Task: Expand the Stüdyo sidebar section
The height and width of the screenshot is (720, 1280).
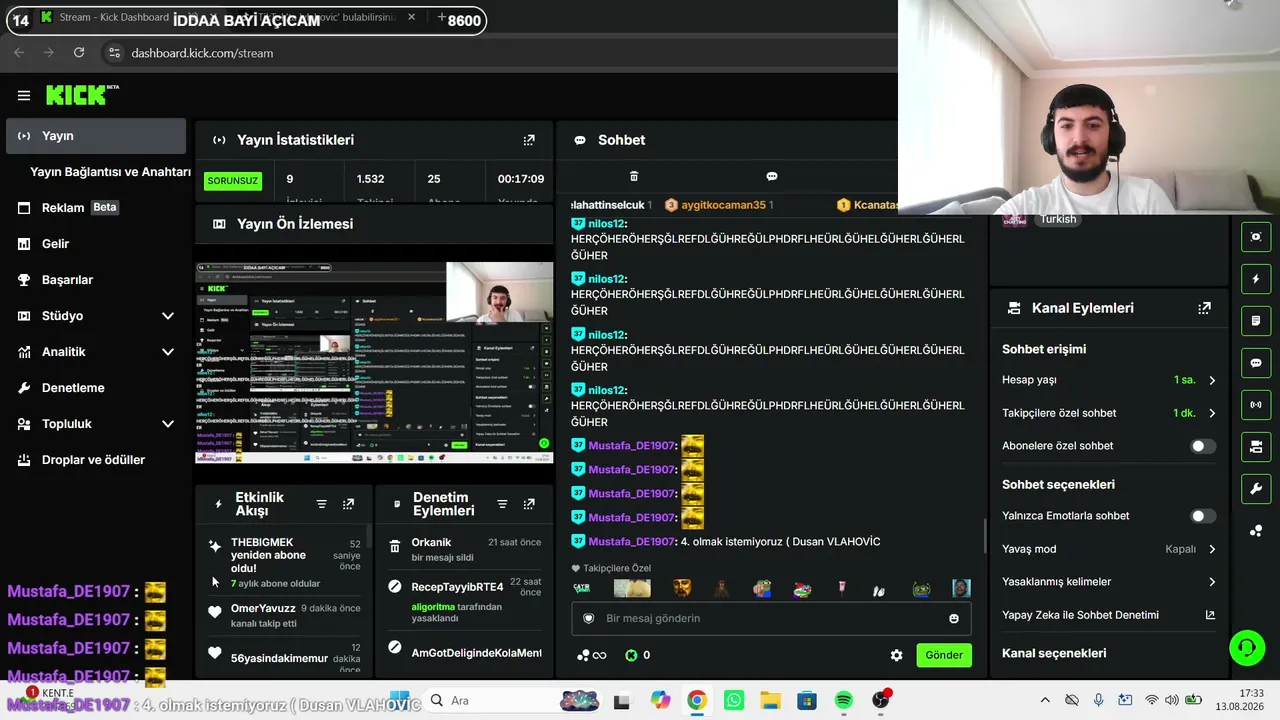Action: click(x=167, y=316)
